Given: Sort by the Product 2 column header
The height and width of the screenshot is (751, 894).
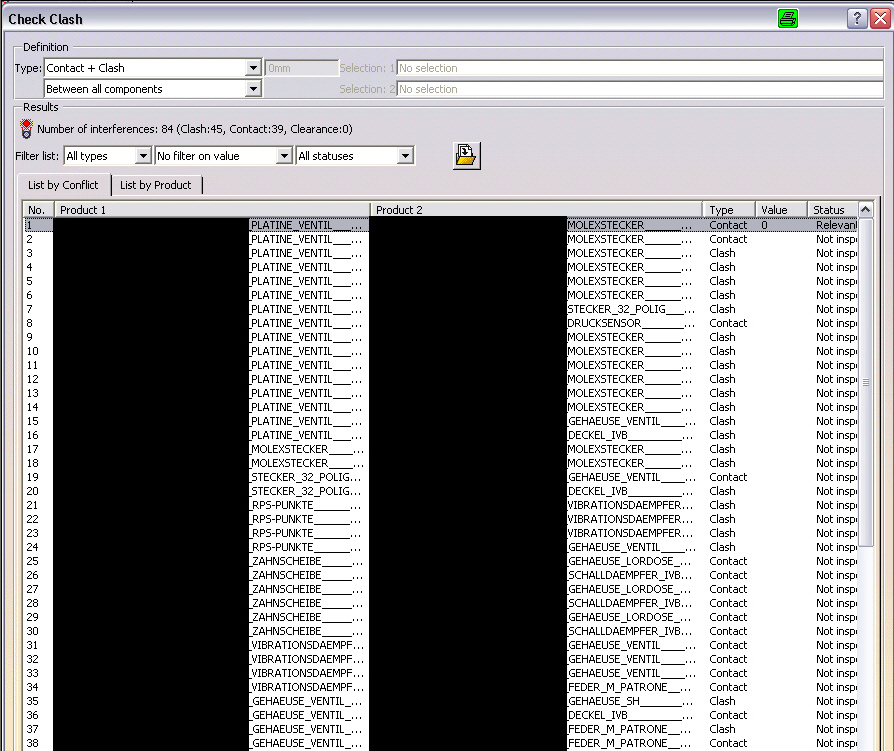Looking at the screenshot, I should click(536, 210).
